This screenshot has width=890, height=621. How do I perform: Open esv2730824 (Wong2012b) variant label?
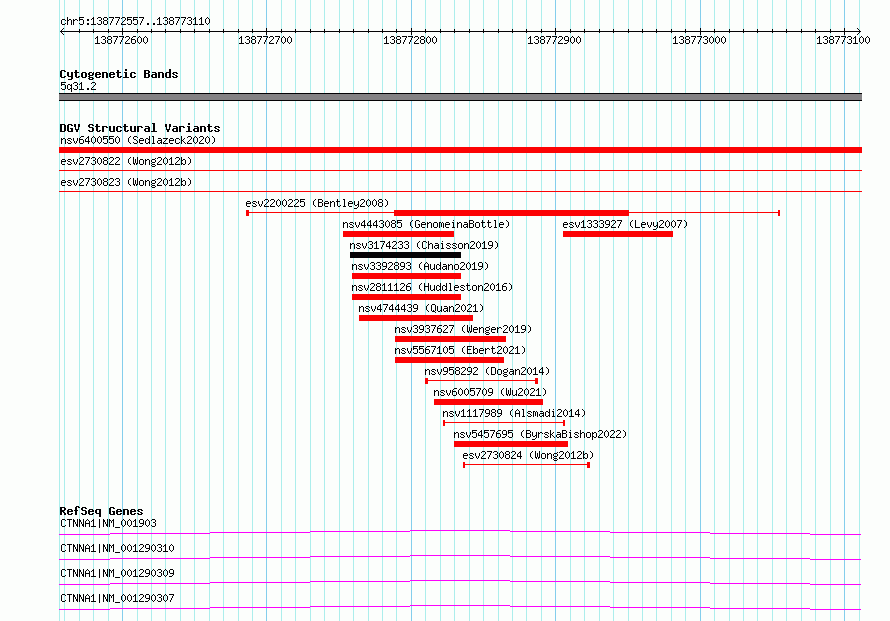[x=528, y=455]
